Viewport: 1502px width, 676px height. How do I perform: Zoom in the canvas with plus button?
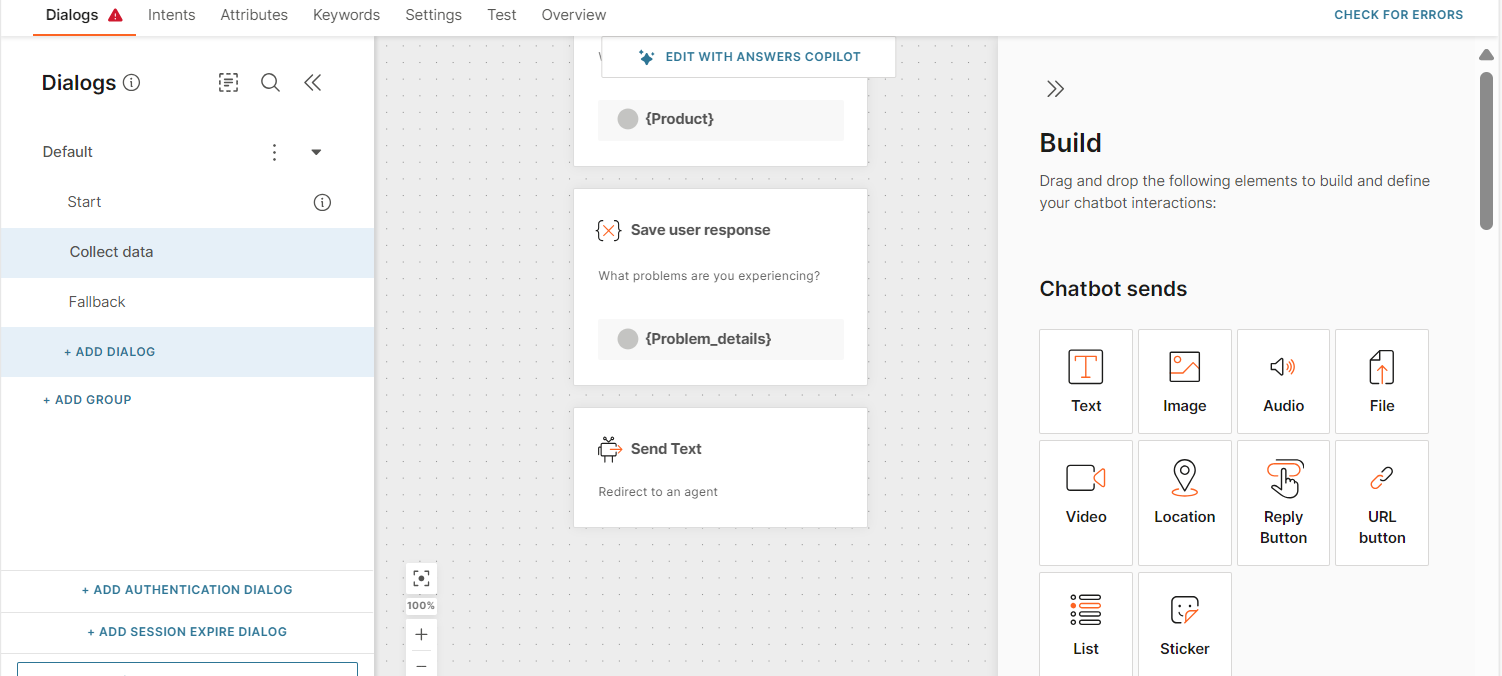[421, 634]
